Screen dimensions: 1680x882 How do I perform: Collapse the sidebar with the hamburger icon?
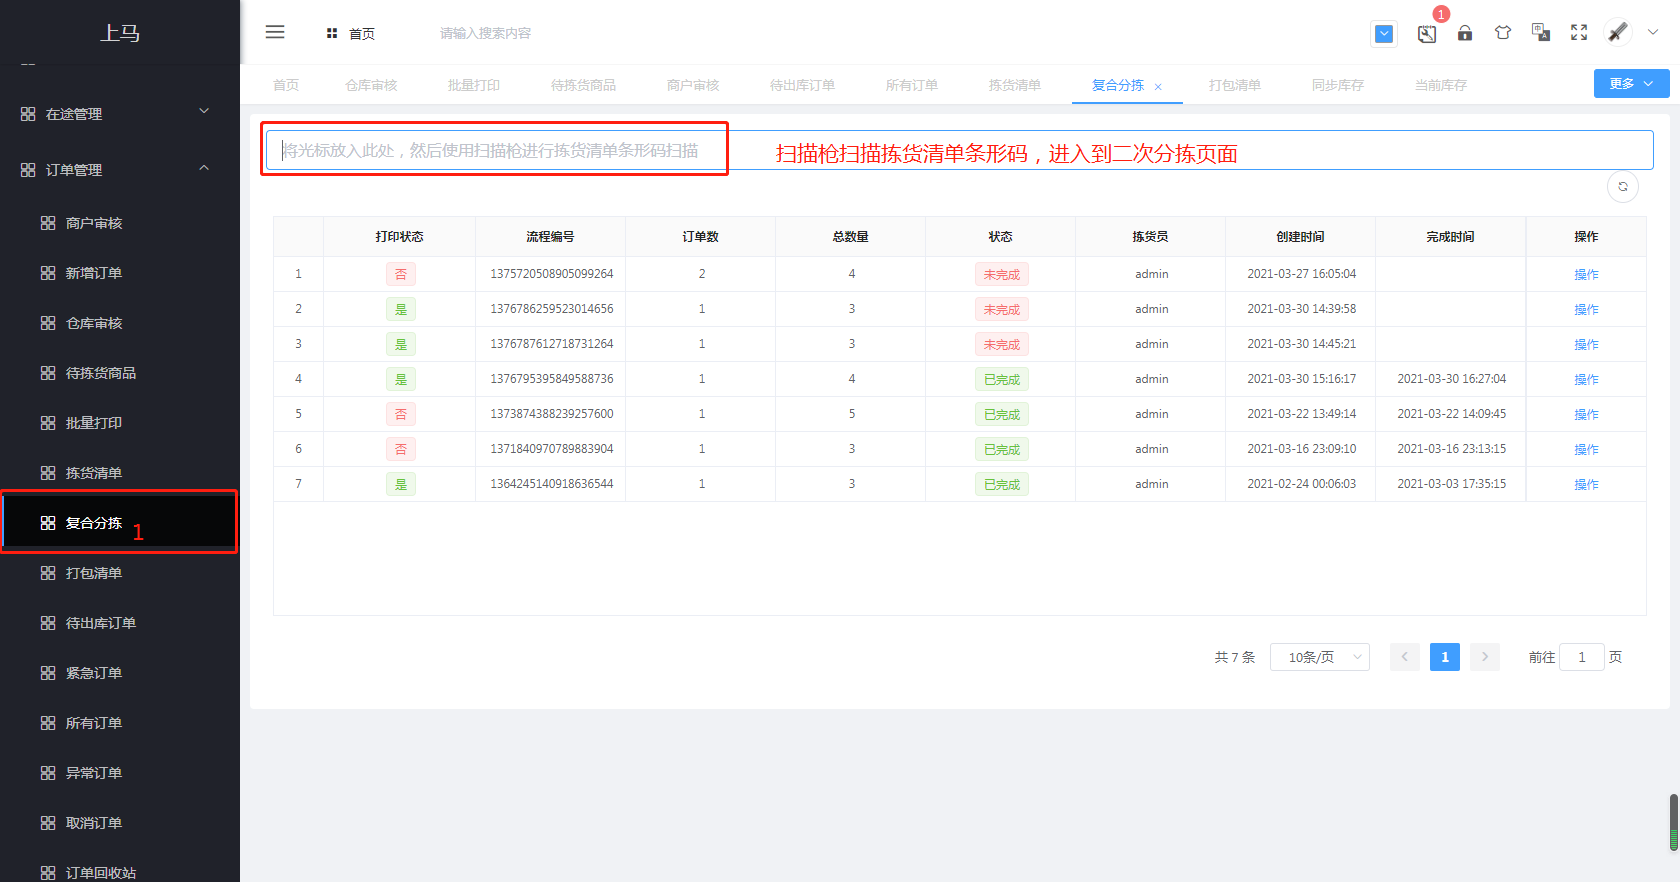click(275, 32)
